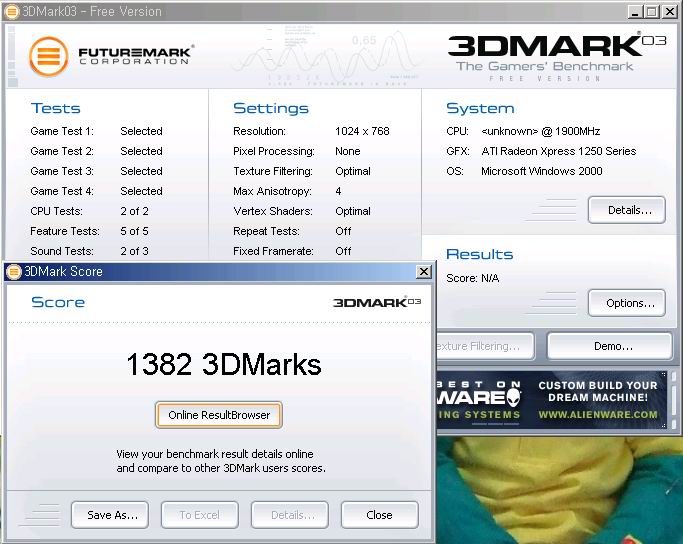This screenshot has height=544, width=683.
Task: Open the Online ResultBrowser
Action: [x=219, y=415]
